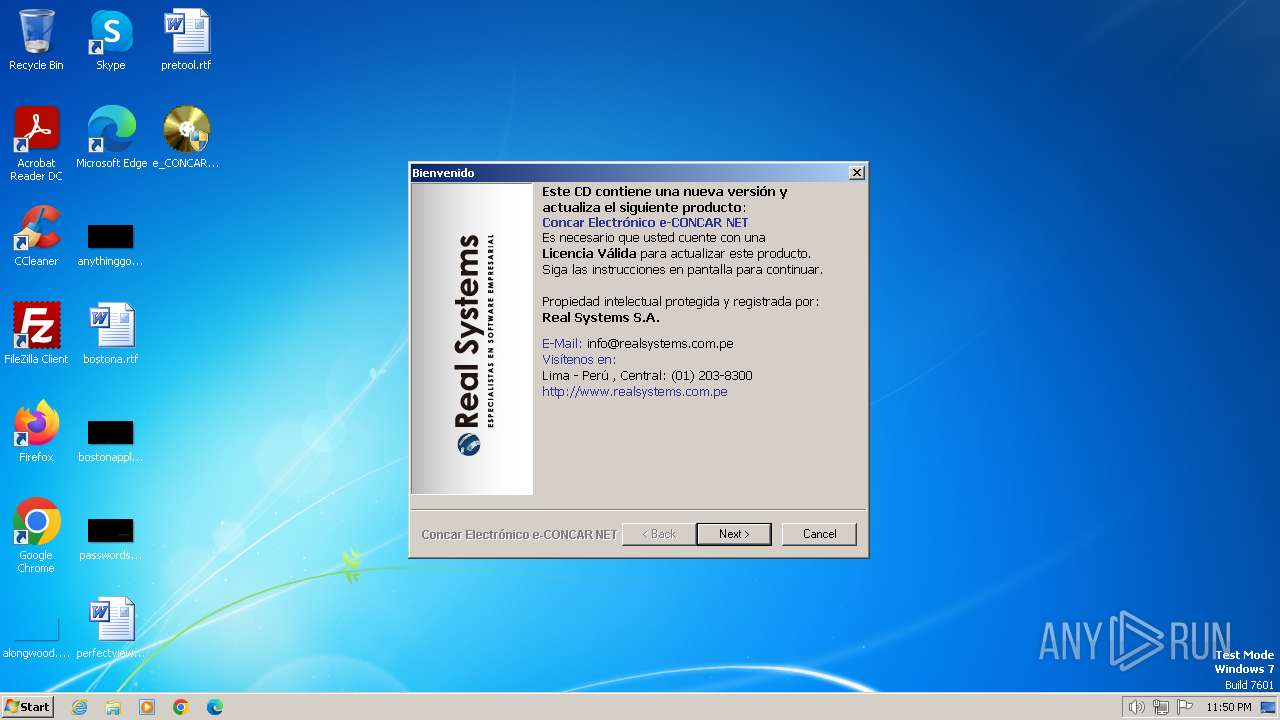Click the Licencia Válida text
Image resolution: width=1280 pixels, height=720 pixels.
[x=589, y=254]
